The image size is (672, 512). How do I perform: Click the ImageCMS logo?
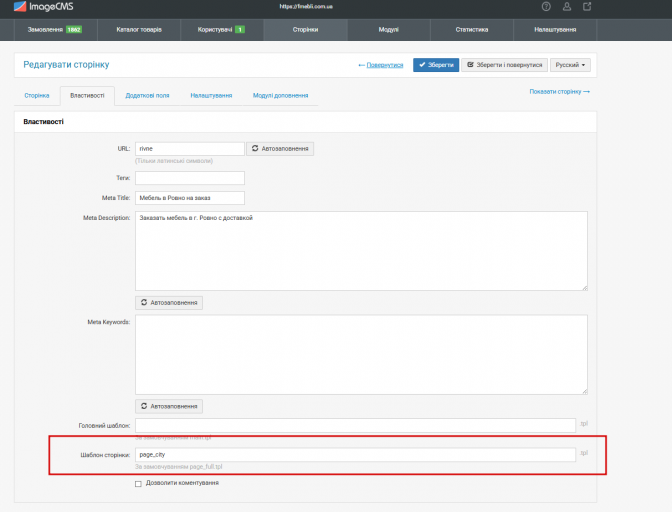[43, 6]
